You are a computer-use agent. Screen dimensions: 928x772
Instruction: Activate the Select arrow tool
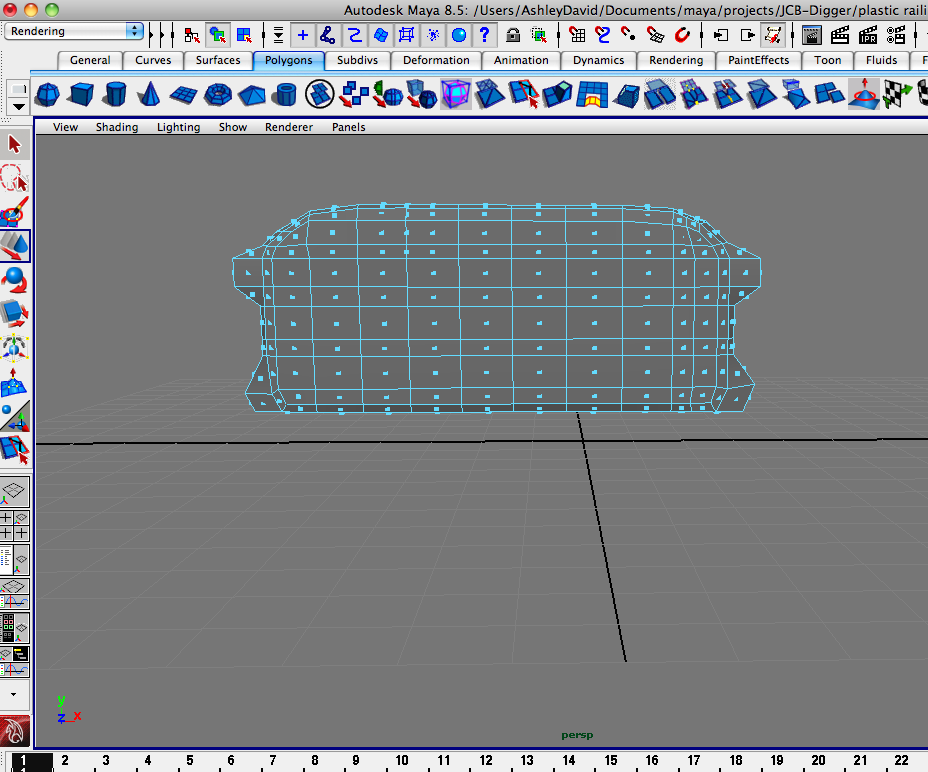15,144
